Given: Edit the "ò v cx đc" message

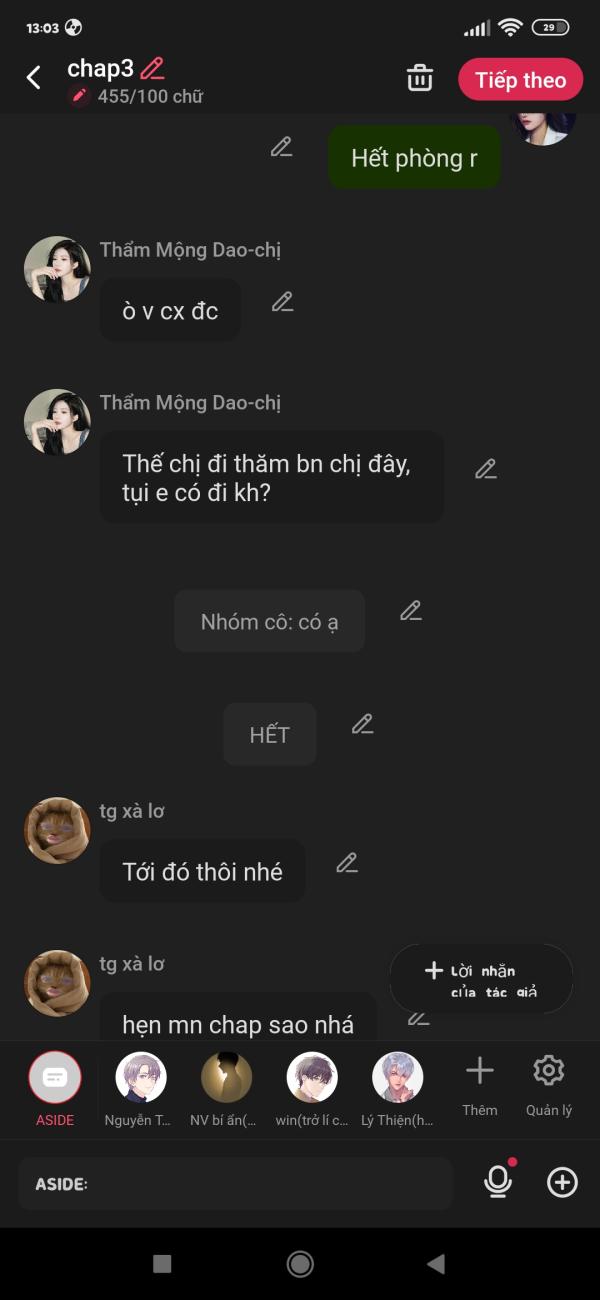Looking at the screenshot, I should [283, 302].
